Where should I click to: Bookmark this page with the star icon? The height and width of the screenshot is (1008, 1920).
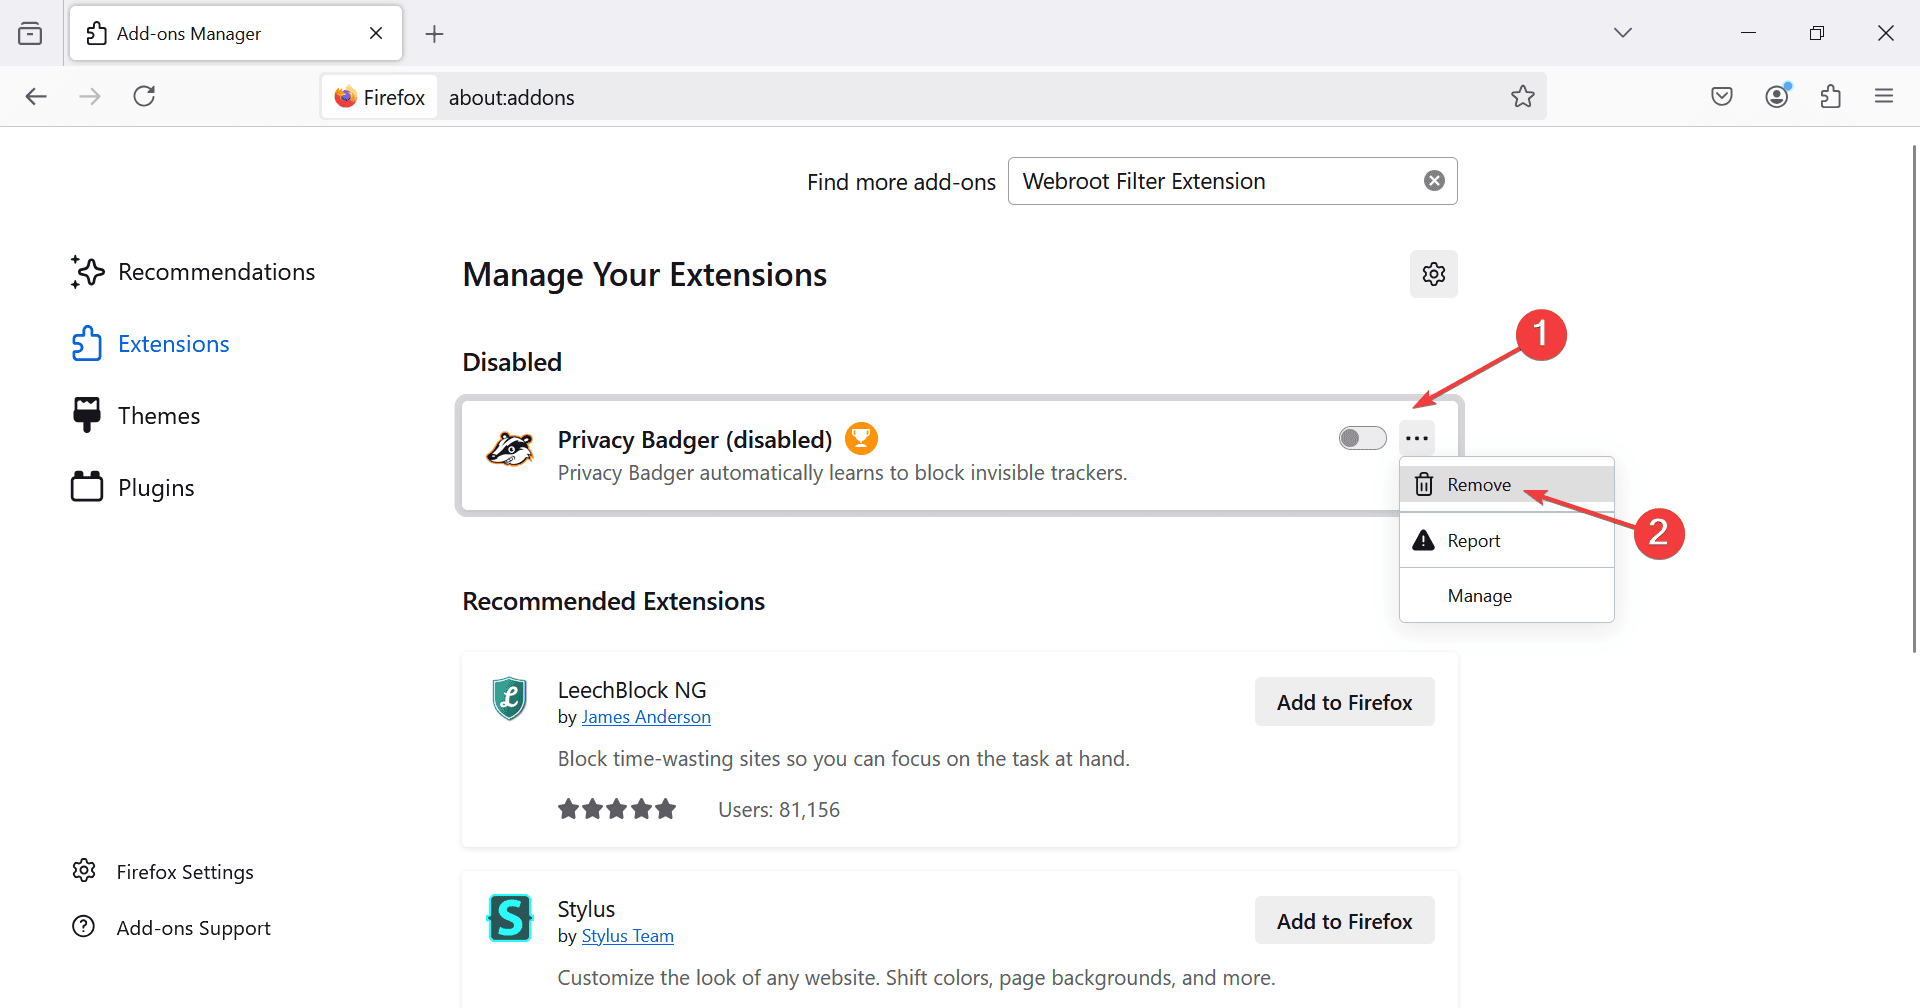tap(1522, 96)
